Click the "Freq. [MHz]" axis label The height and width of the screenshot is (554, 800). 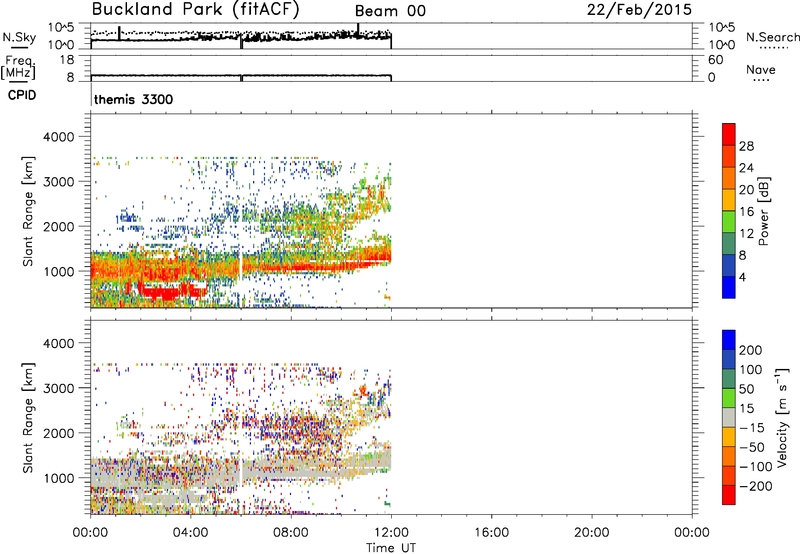[x=18, y=67]
